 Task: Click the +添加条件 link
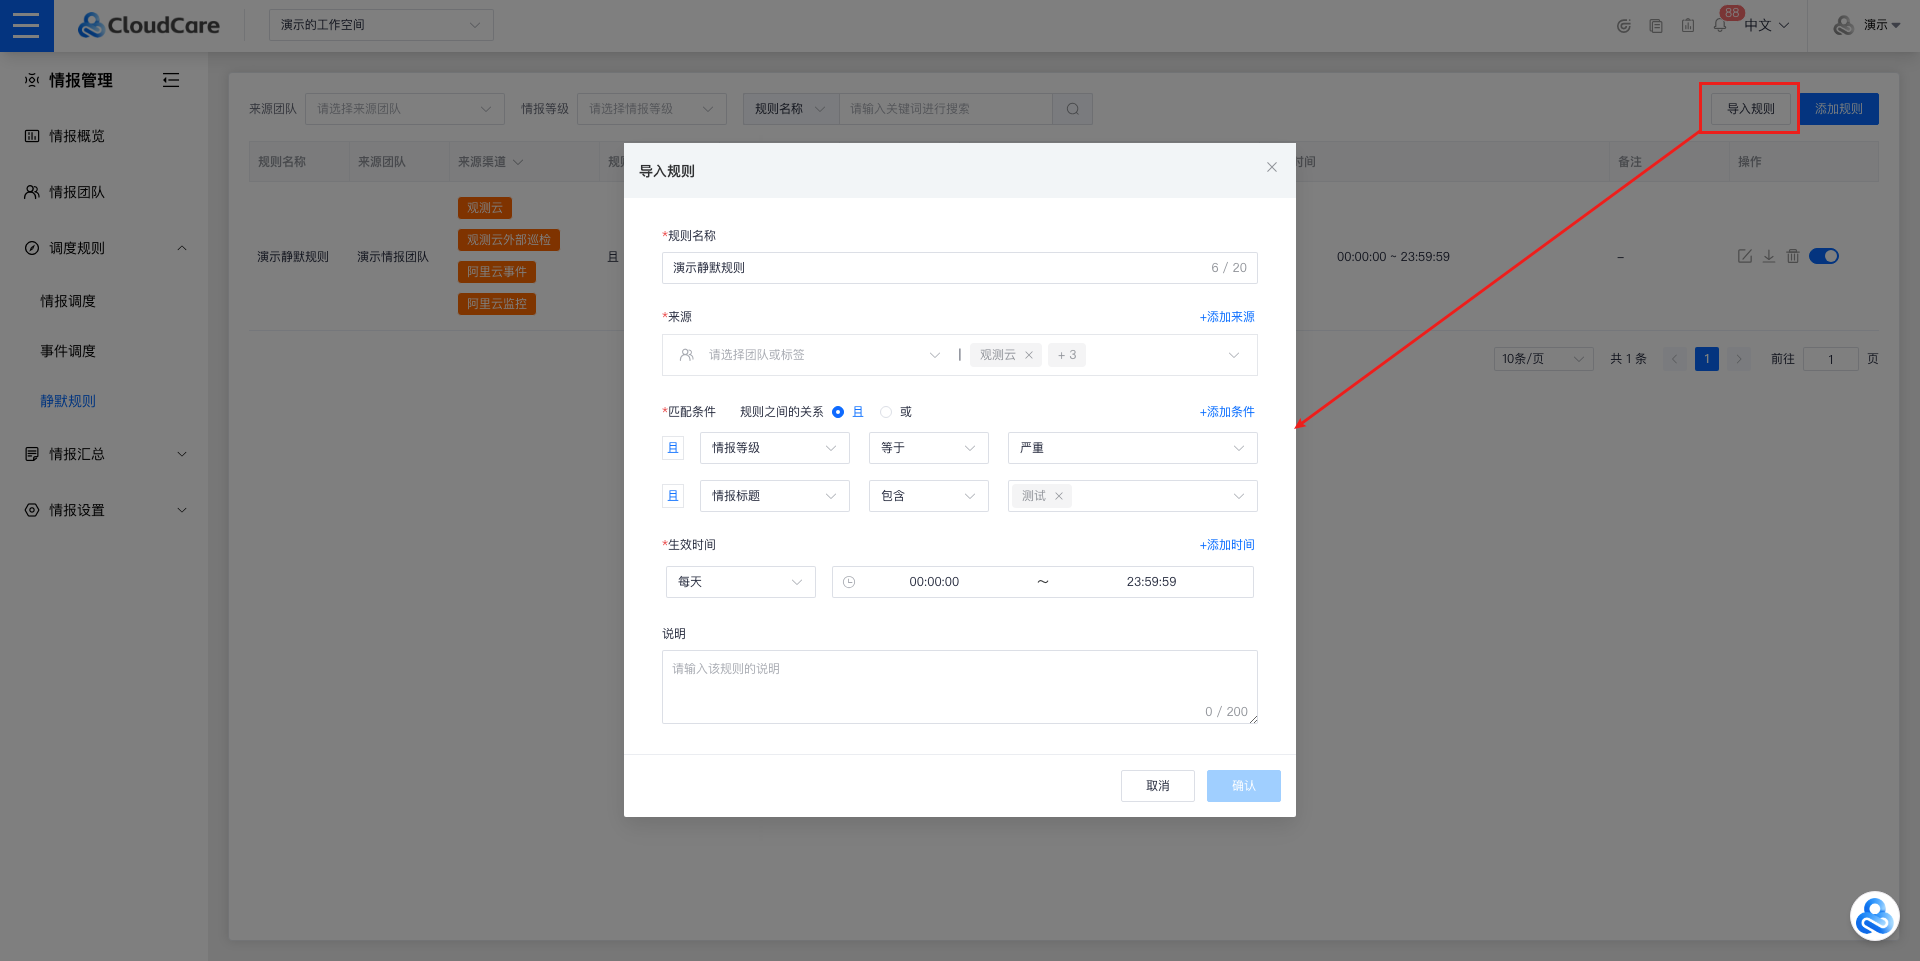pyautogui.click(x=1227, y=412)
